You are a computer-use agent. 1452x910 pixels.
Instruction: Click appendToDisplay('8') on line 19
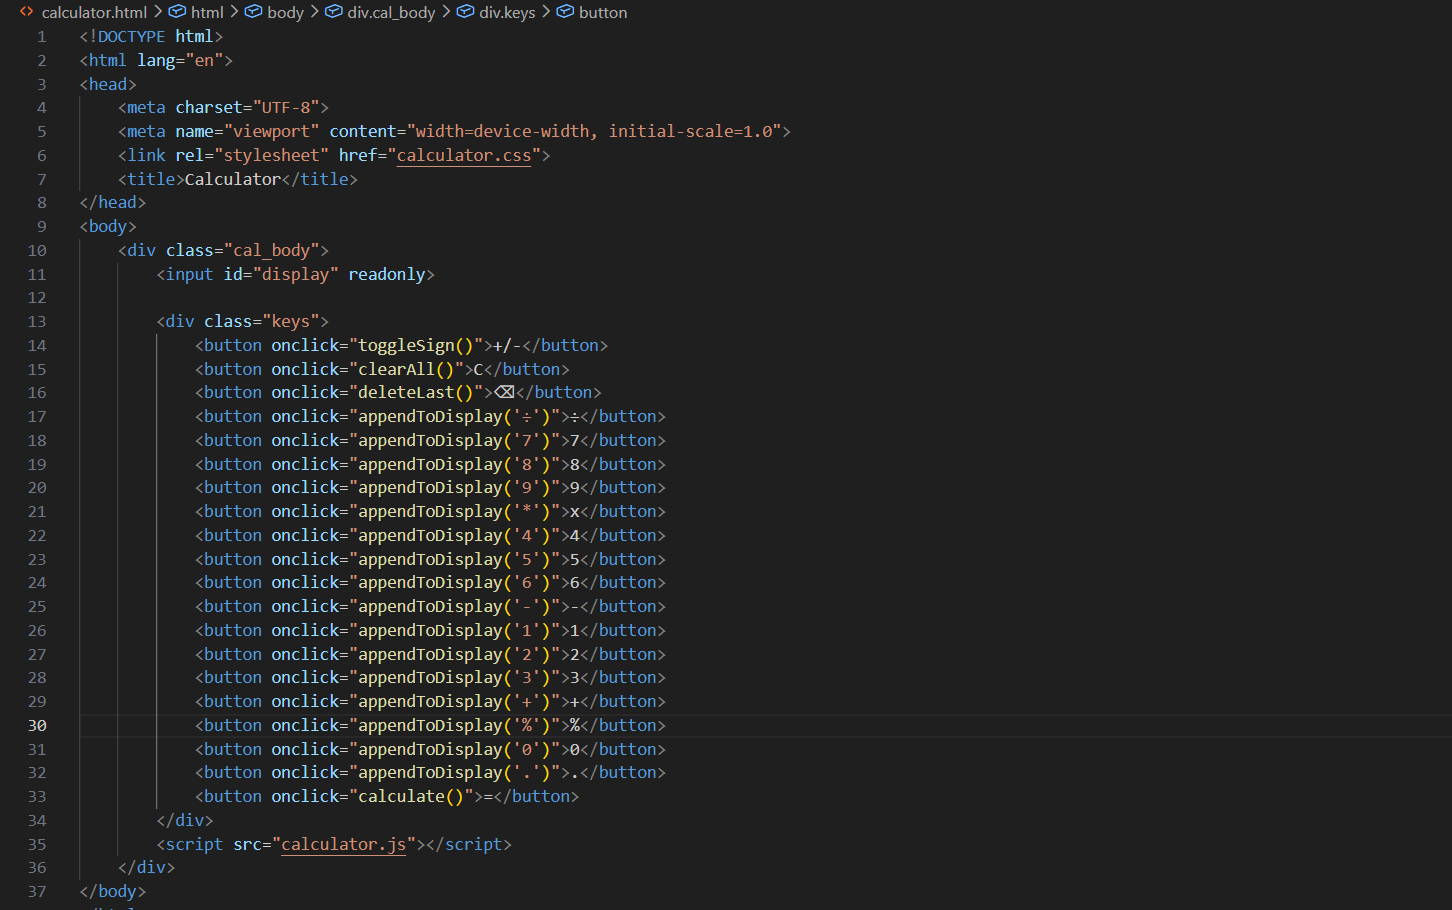(x=454, y=464)
